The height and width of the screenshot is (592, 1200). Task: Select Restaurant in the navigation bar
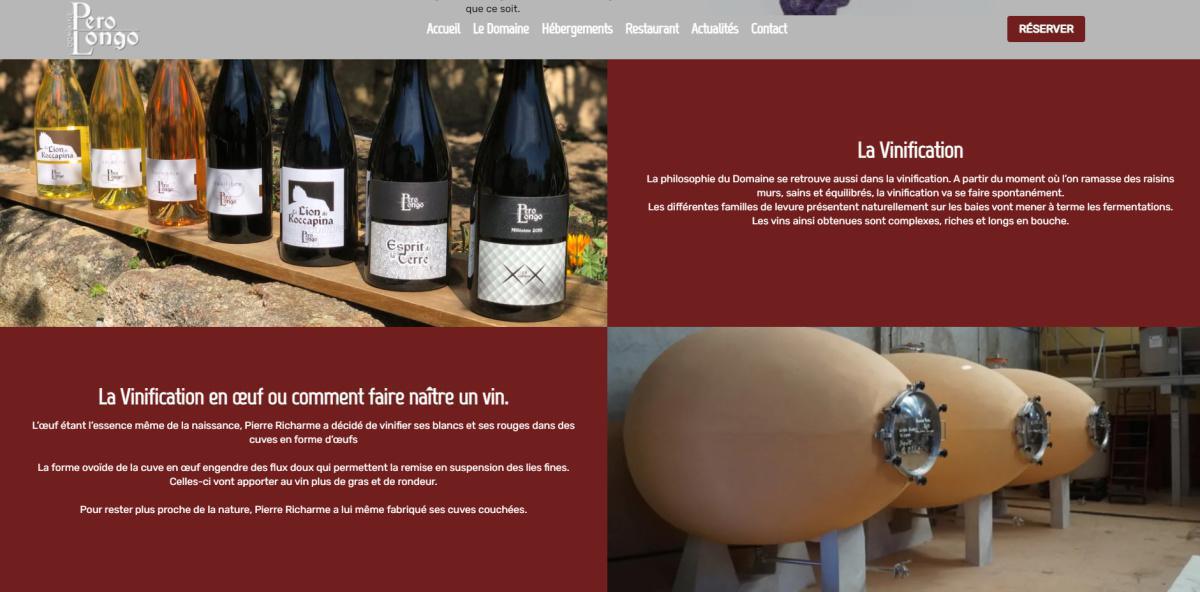(652, 29)
